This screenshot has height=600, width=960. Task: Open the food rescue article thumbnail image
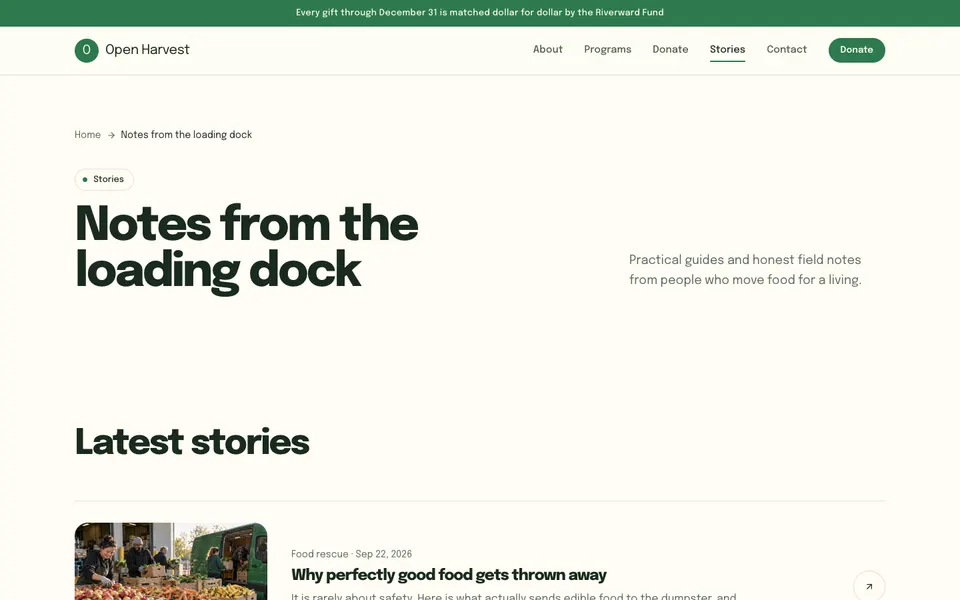click(171, 561)
